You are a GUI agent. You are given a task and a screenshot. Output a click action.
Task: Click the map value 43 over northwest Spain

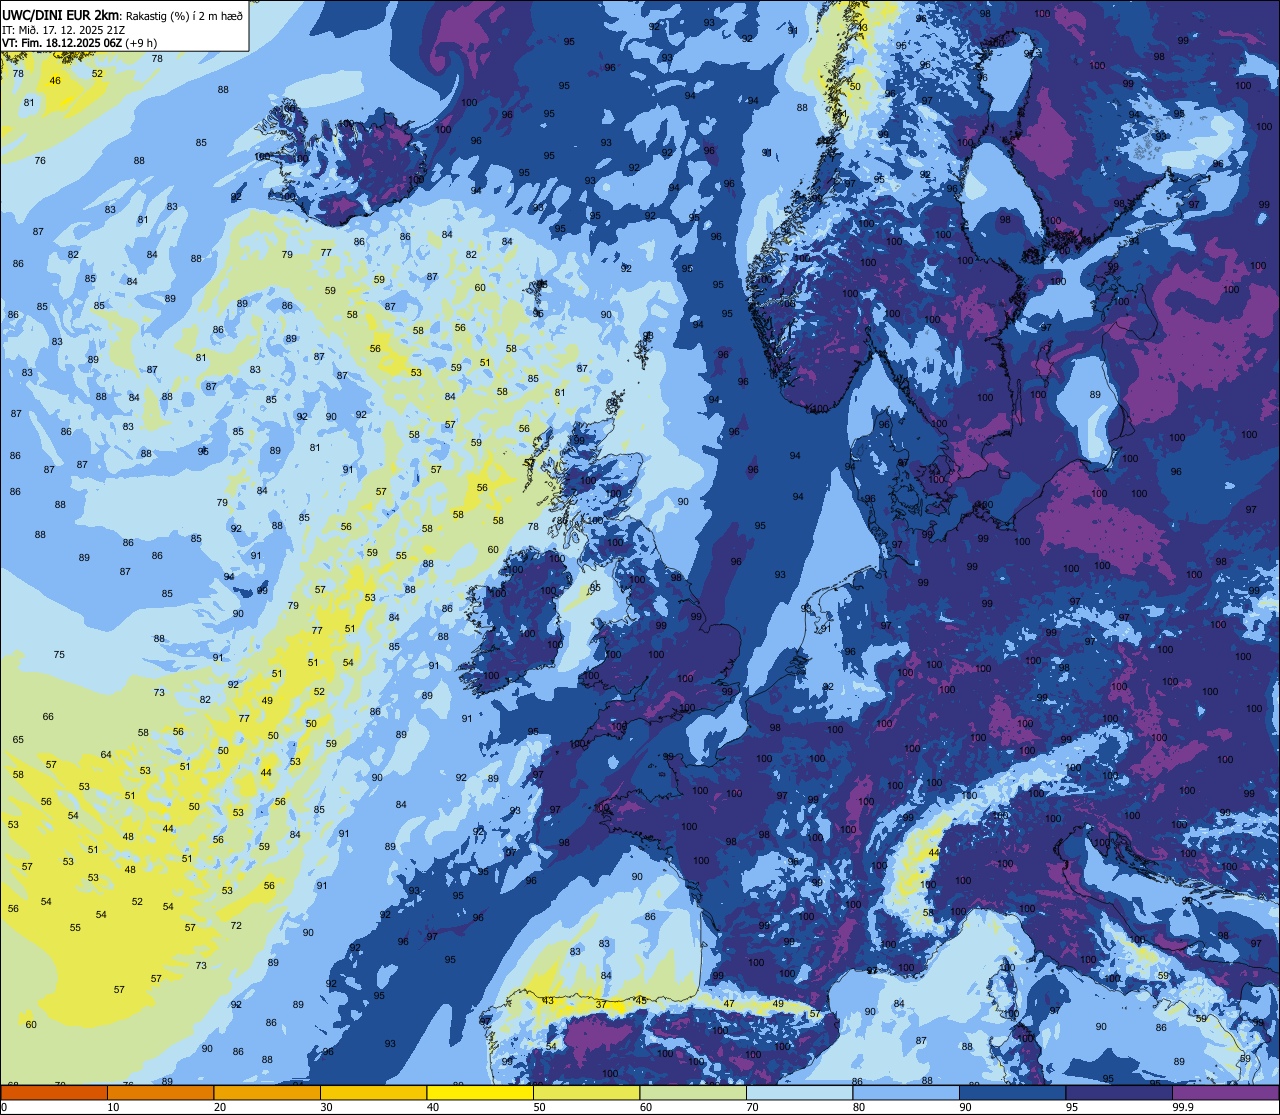point(548,1000)
